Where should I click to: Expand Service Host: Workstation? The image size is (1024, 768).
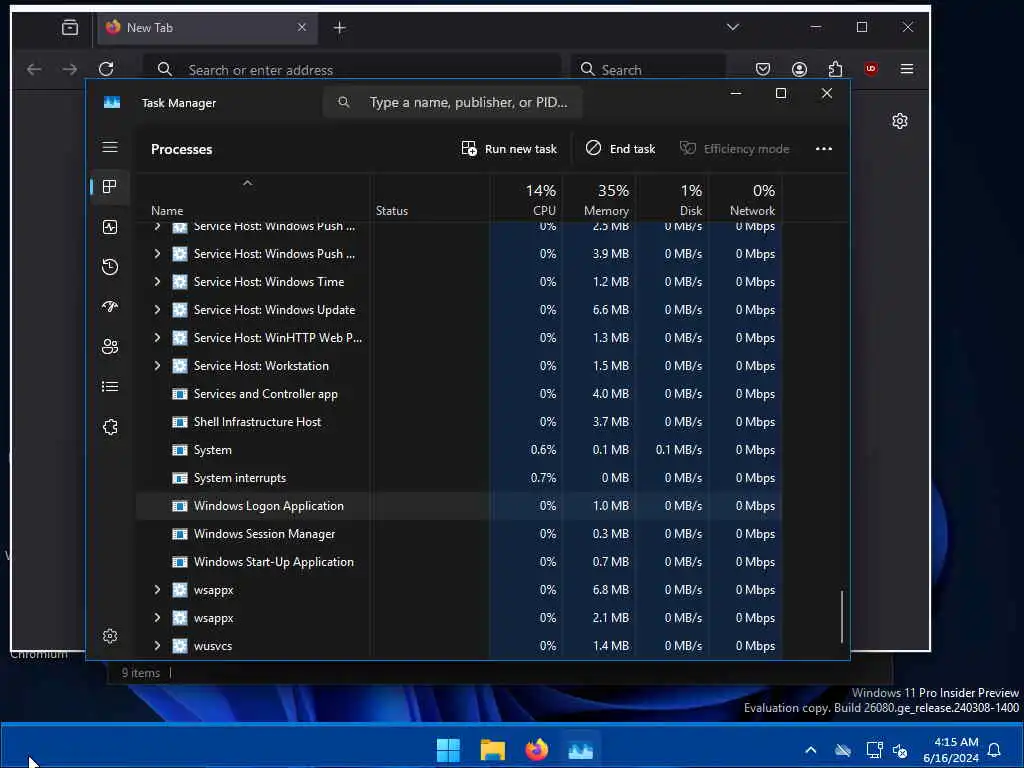(x=157, y=366)
